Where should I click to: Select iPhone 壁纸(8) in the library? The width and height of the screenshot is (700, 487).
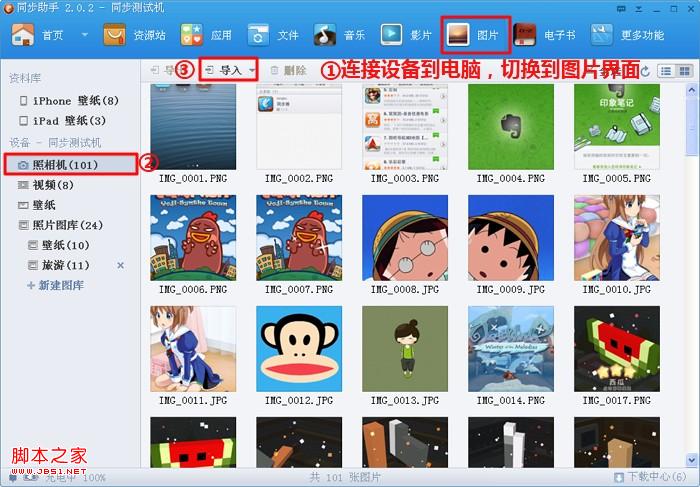[70, 101]
